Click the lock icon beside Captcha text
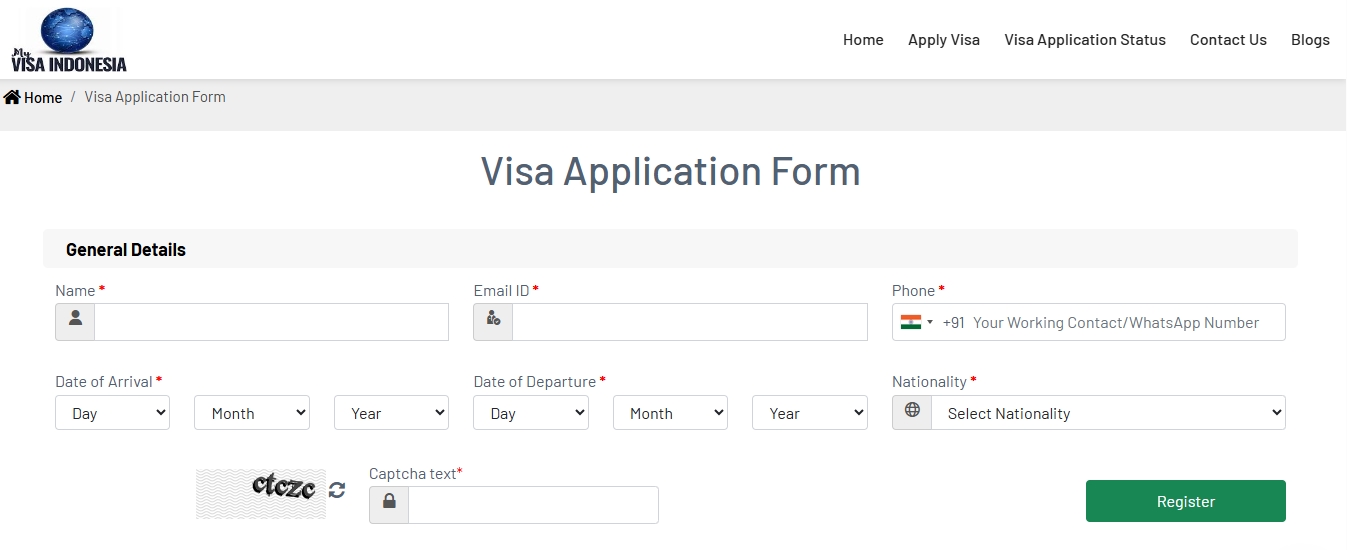Viewport: 1347px width, 550px height. [389, 504]
